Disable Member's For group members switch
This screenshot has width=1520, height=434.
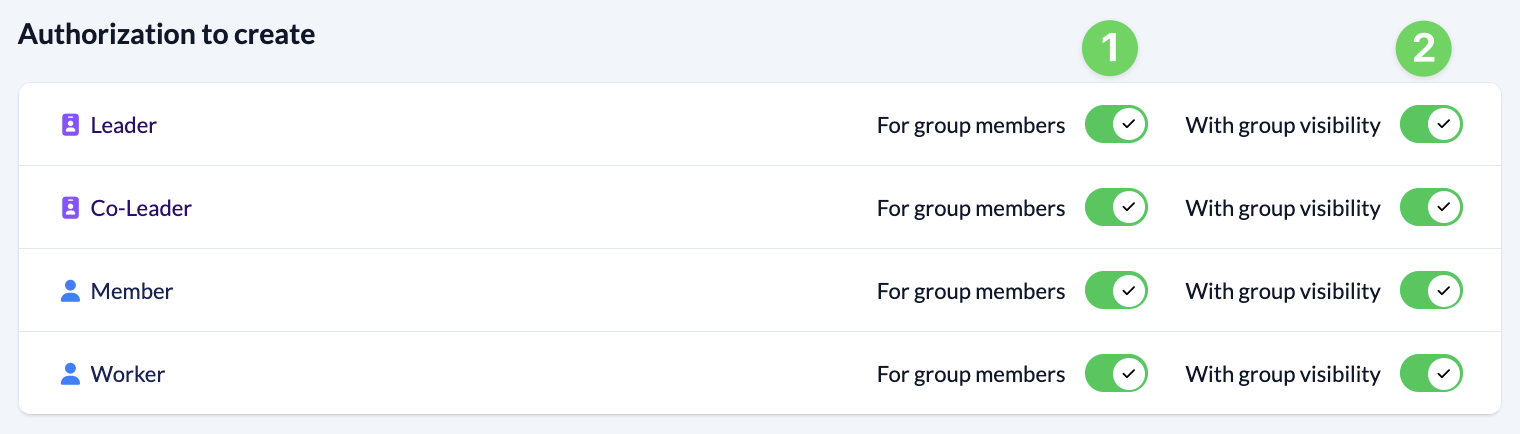tap(1116, 291)
